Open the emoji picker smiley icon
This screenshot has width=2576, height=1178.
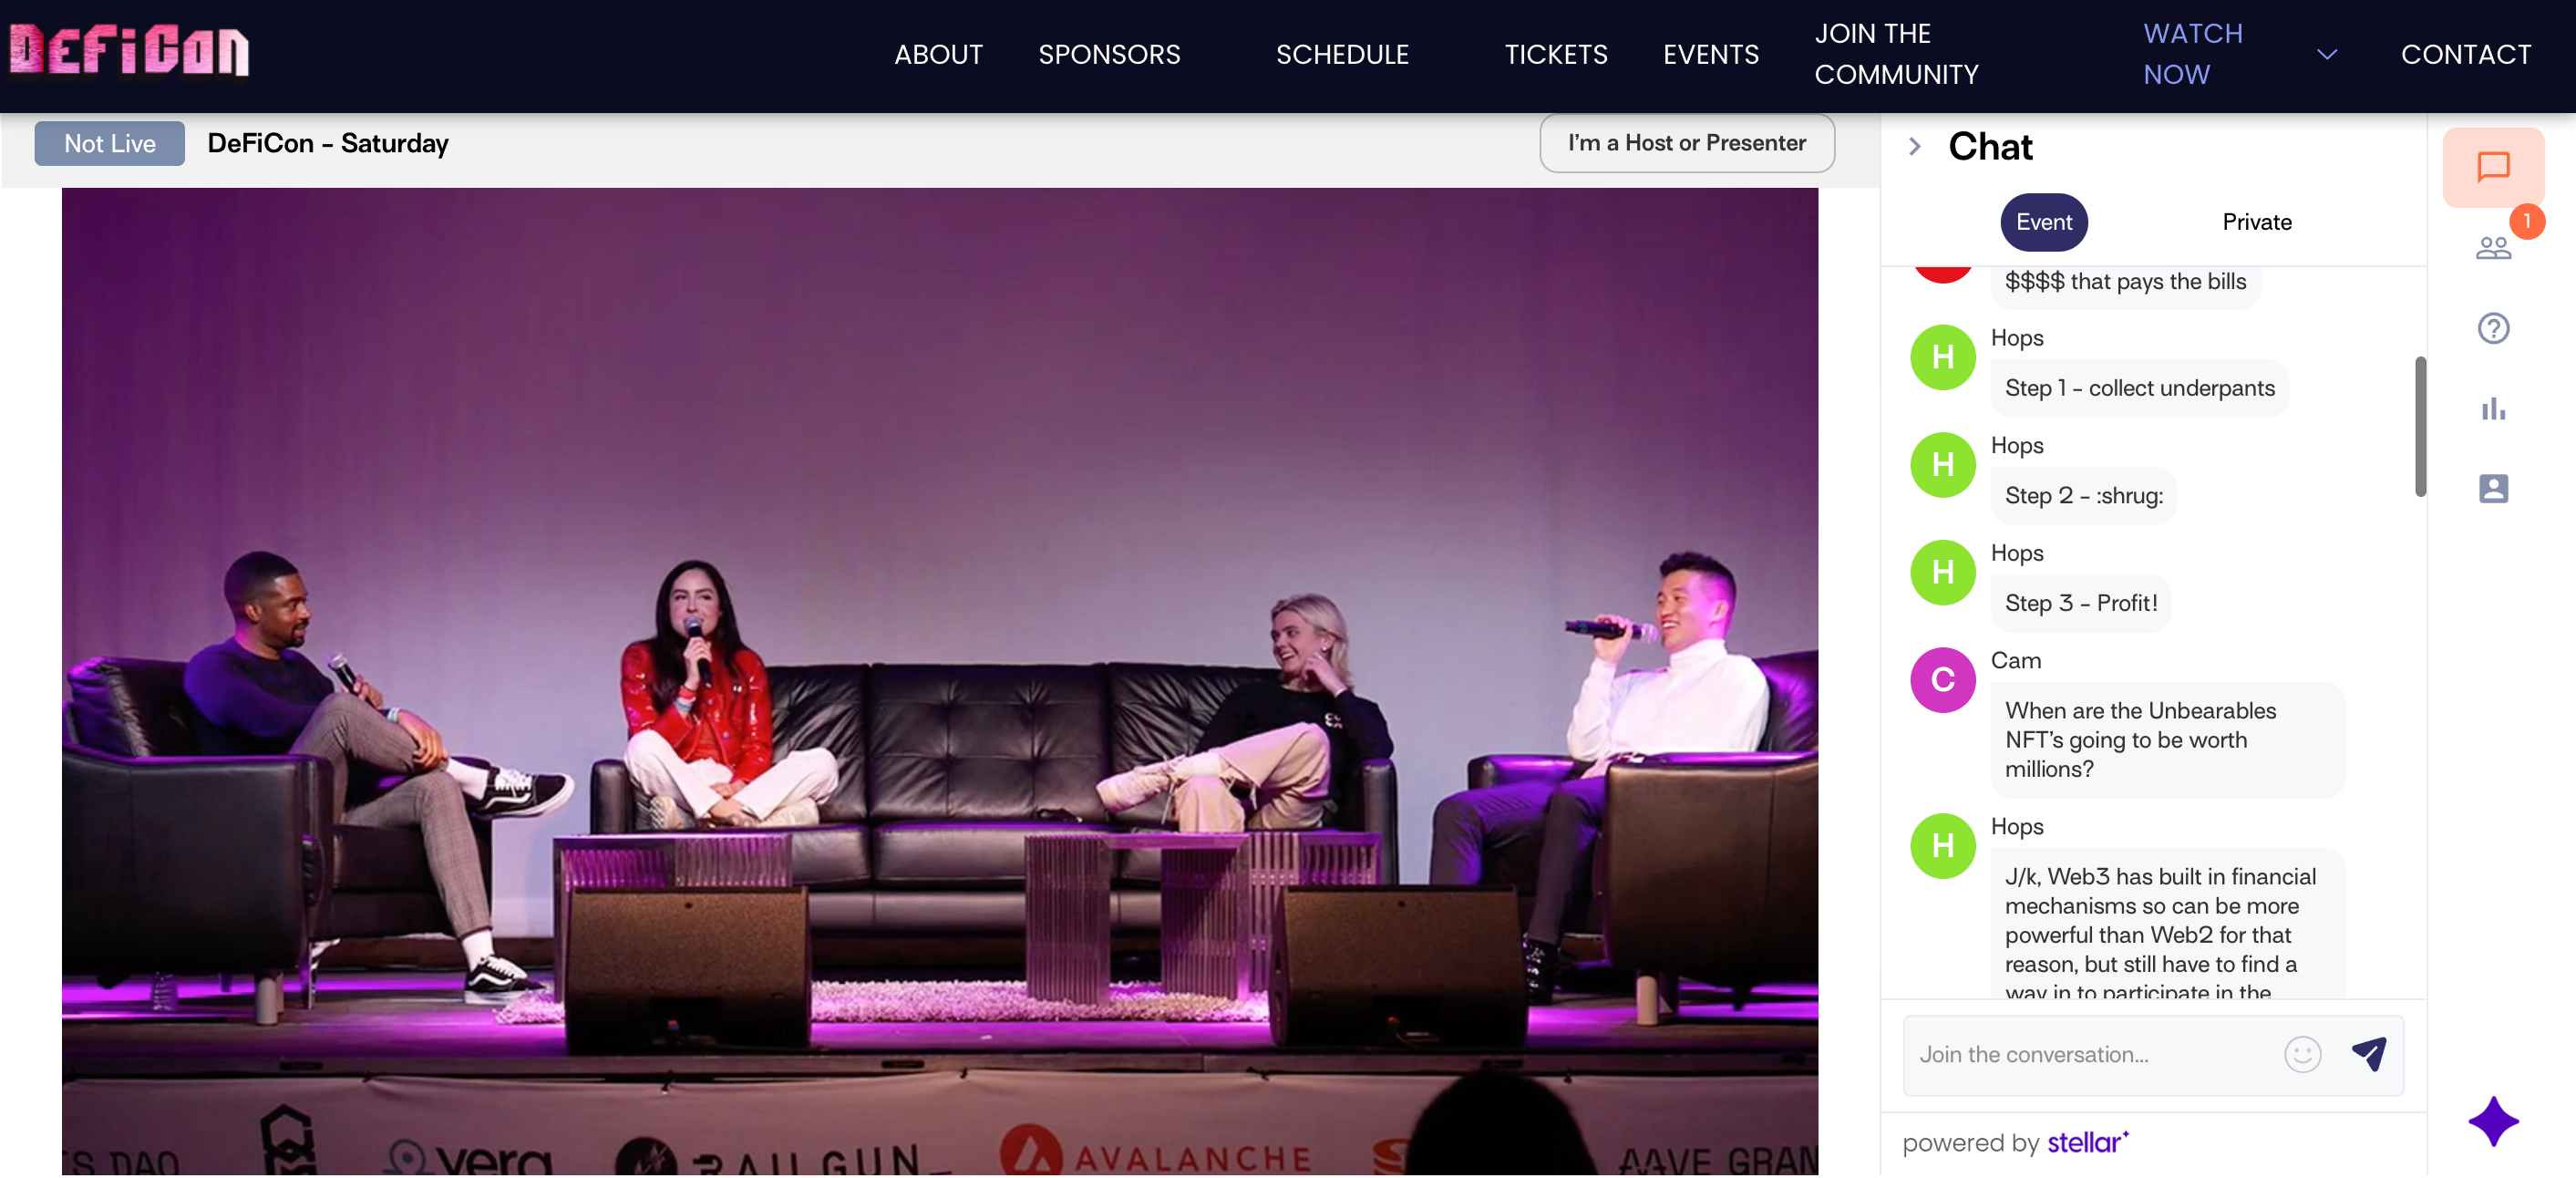tap(2302, 1054)
